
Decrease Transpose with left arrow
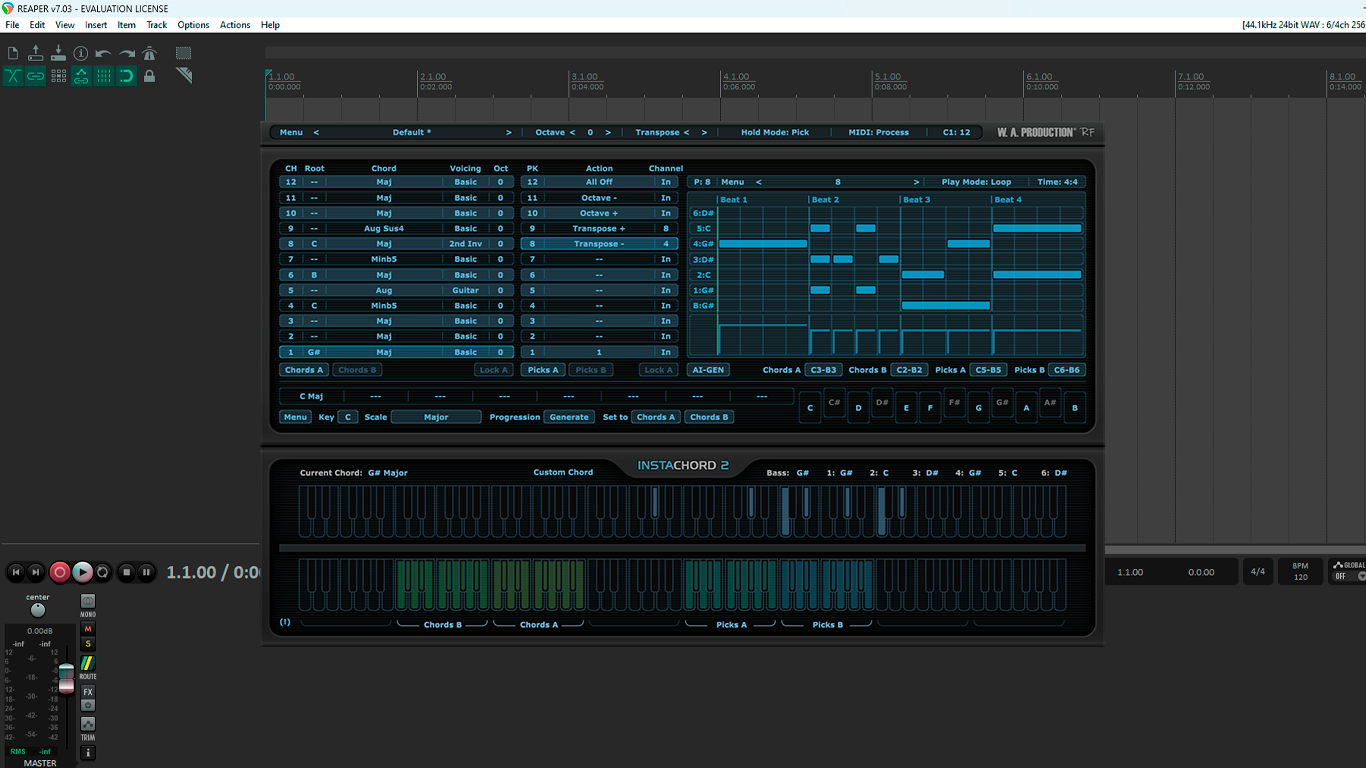tap(688, 132)
